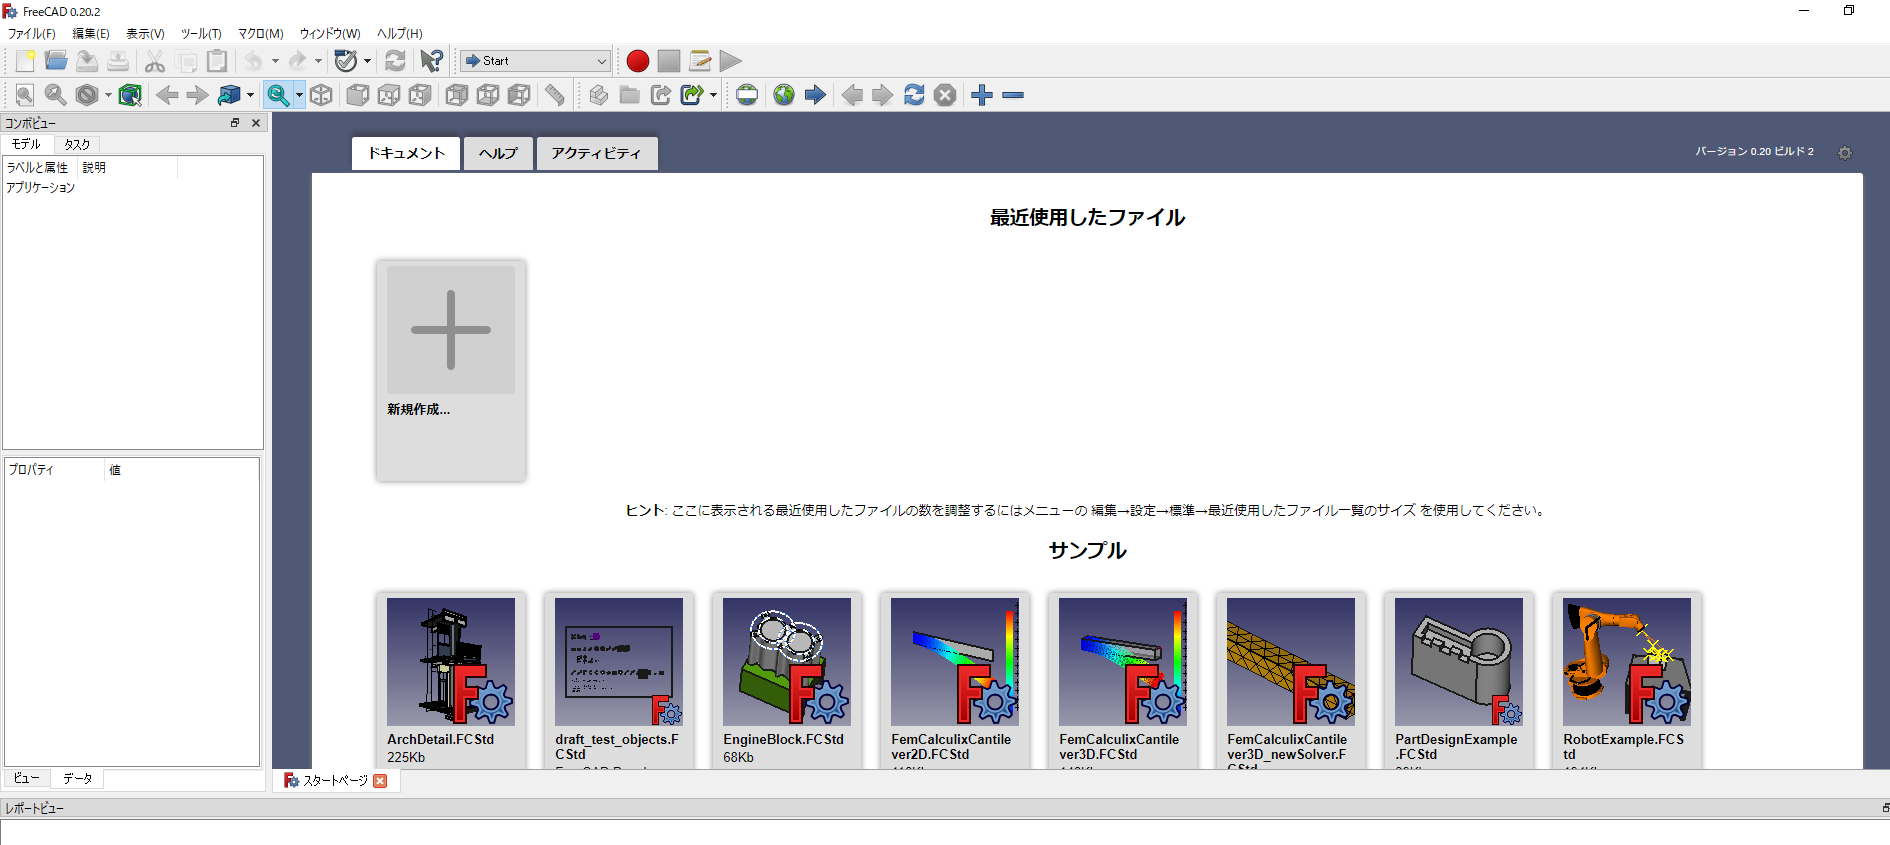Switch to the データ property tab

[x=78, y=778]
